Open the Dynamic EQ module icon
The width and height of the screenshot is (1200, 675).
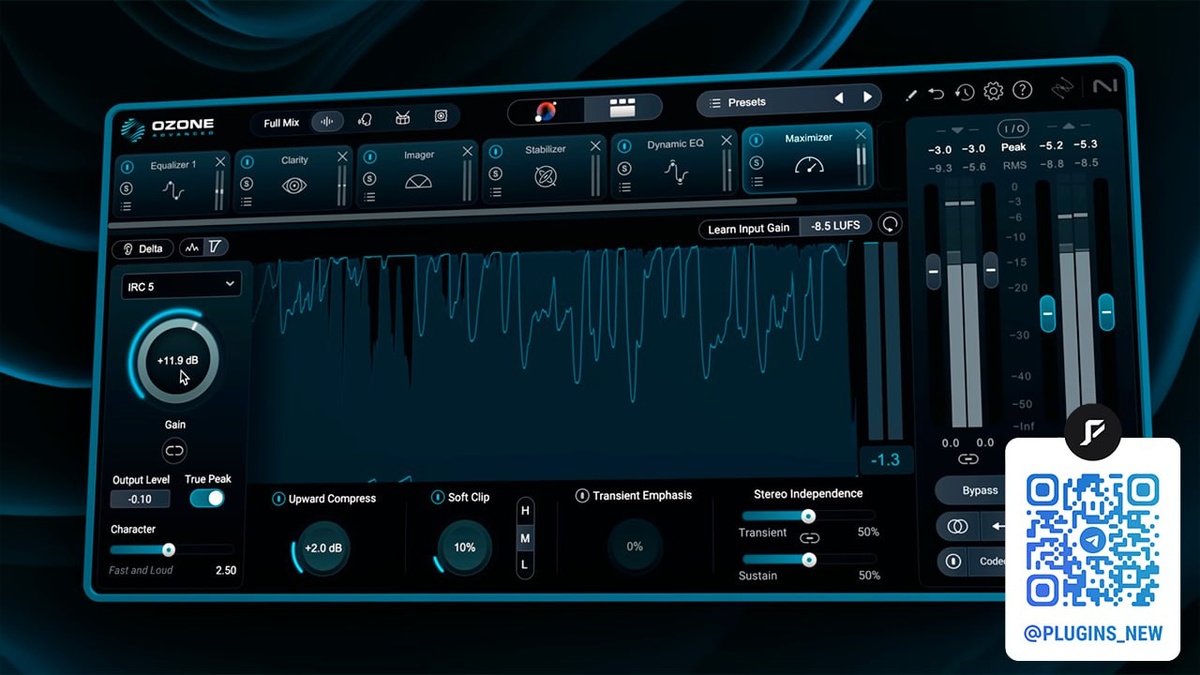[x=676, y=171]
